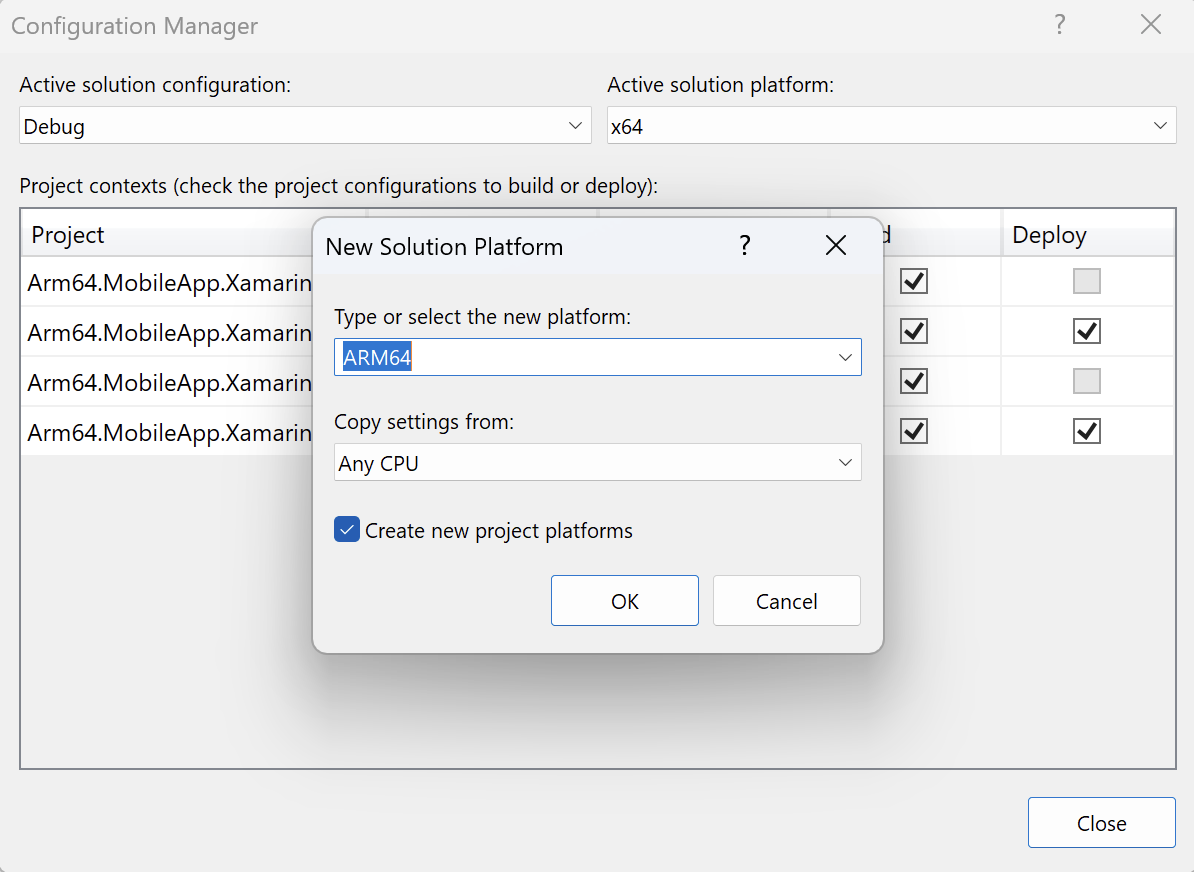Expand the ARM64 new platform dropdown arrow

click(845, 357)
